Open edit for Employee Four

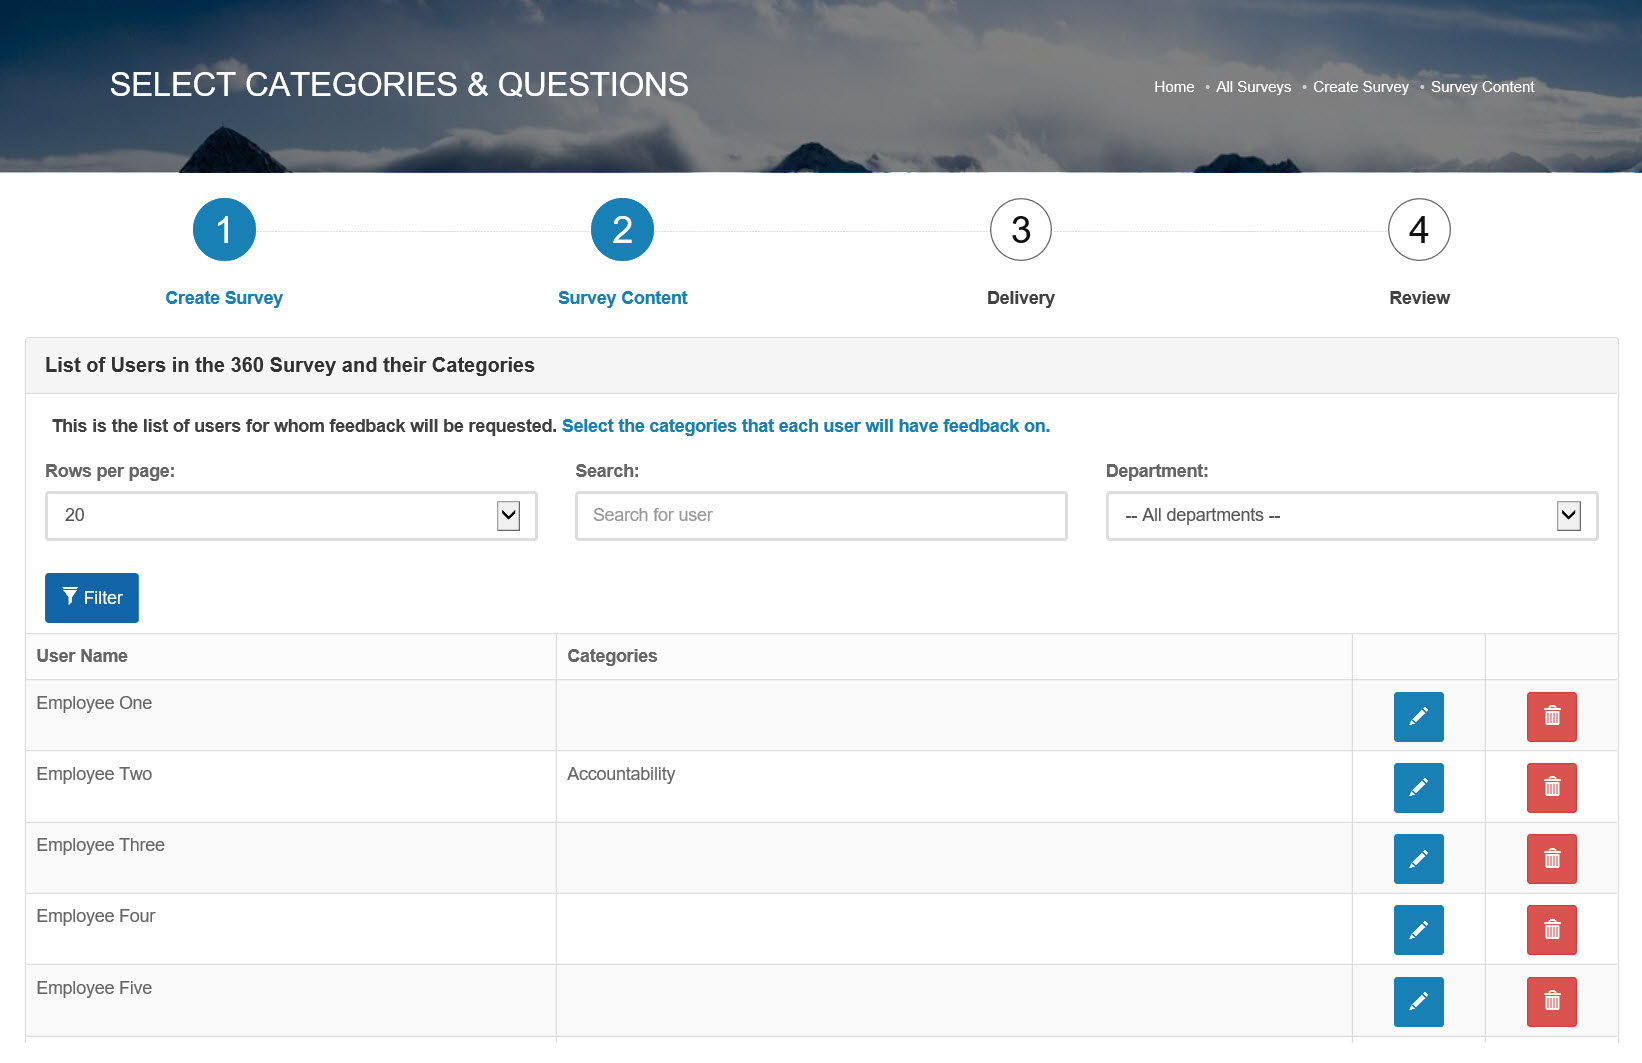(x=1418, y=930)
